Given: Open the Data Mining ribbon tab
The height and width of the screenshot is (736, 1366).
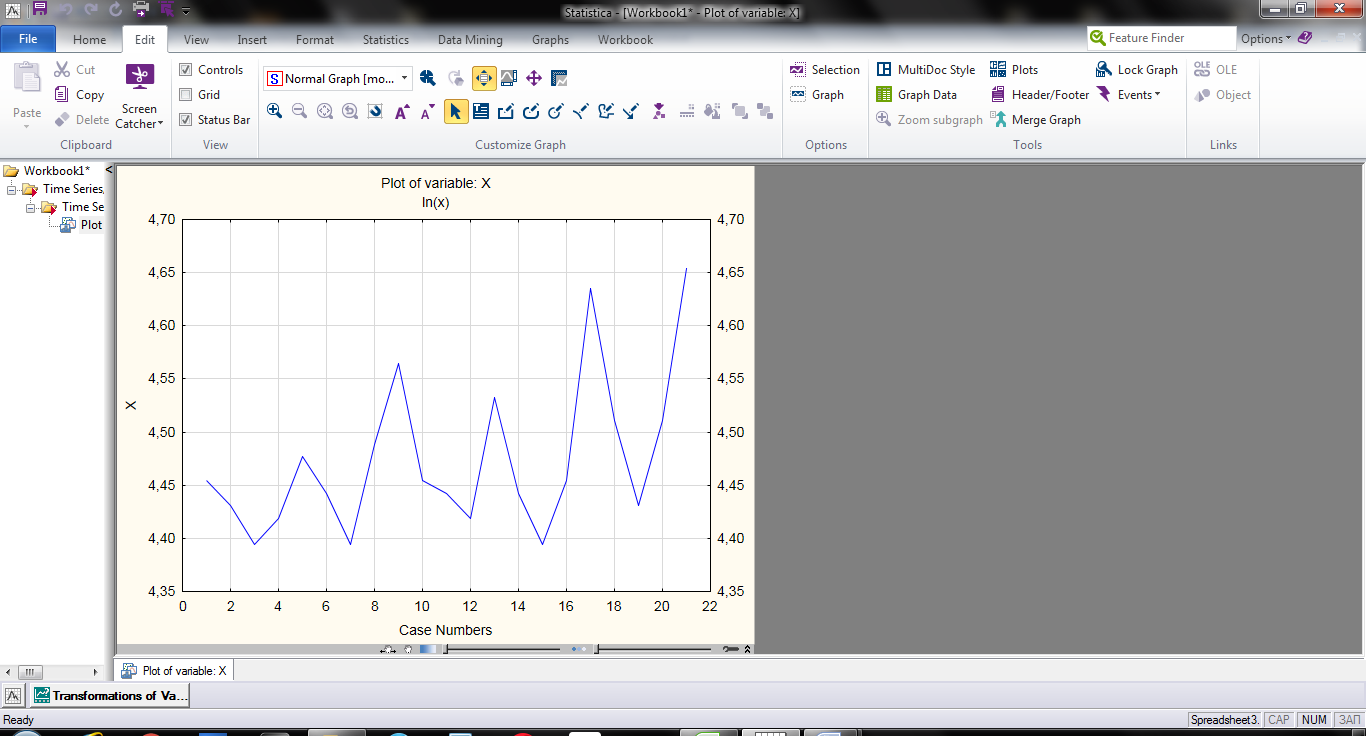Looking at the screenshot, I should pos(470,40).
